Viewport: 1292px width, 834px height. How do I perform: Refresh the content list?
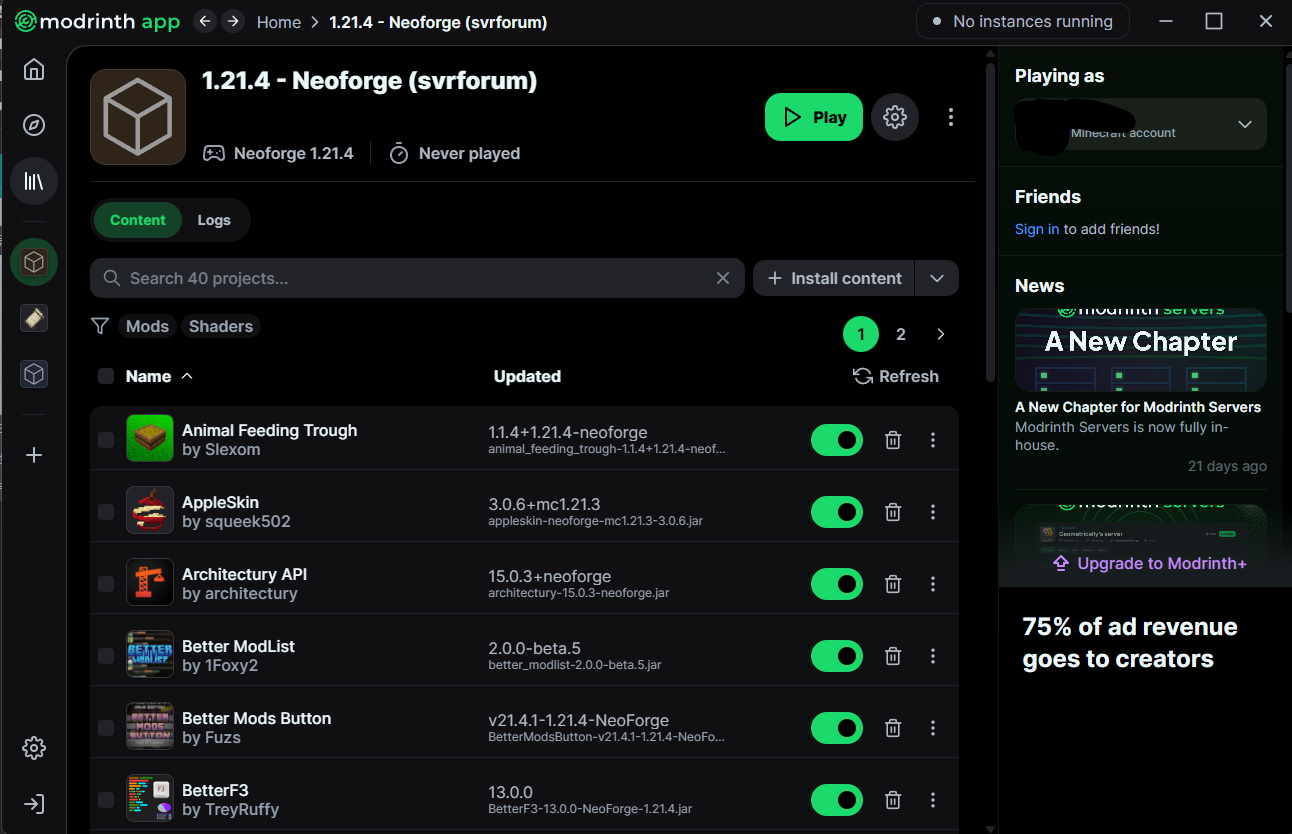pos(896,376)
